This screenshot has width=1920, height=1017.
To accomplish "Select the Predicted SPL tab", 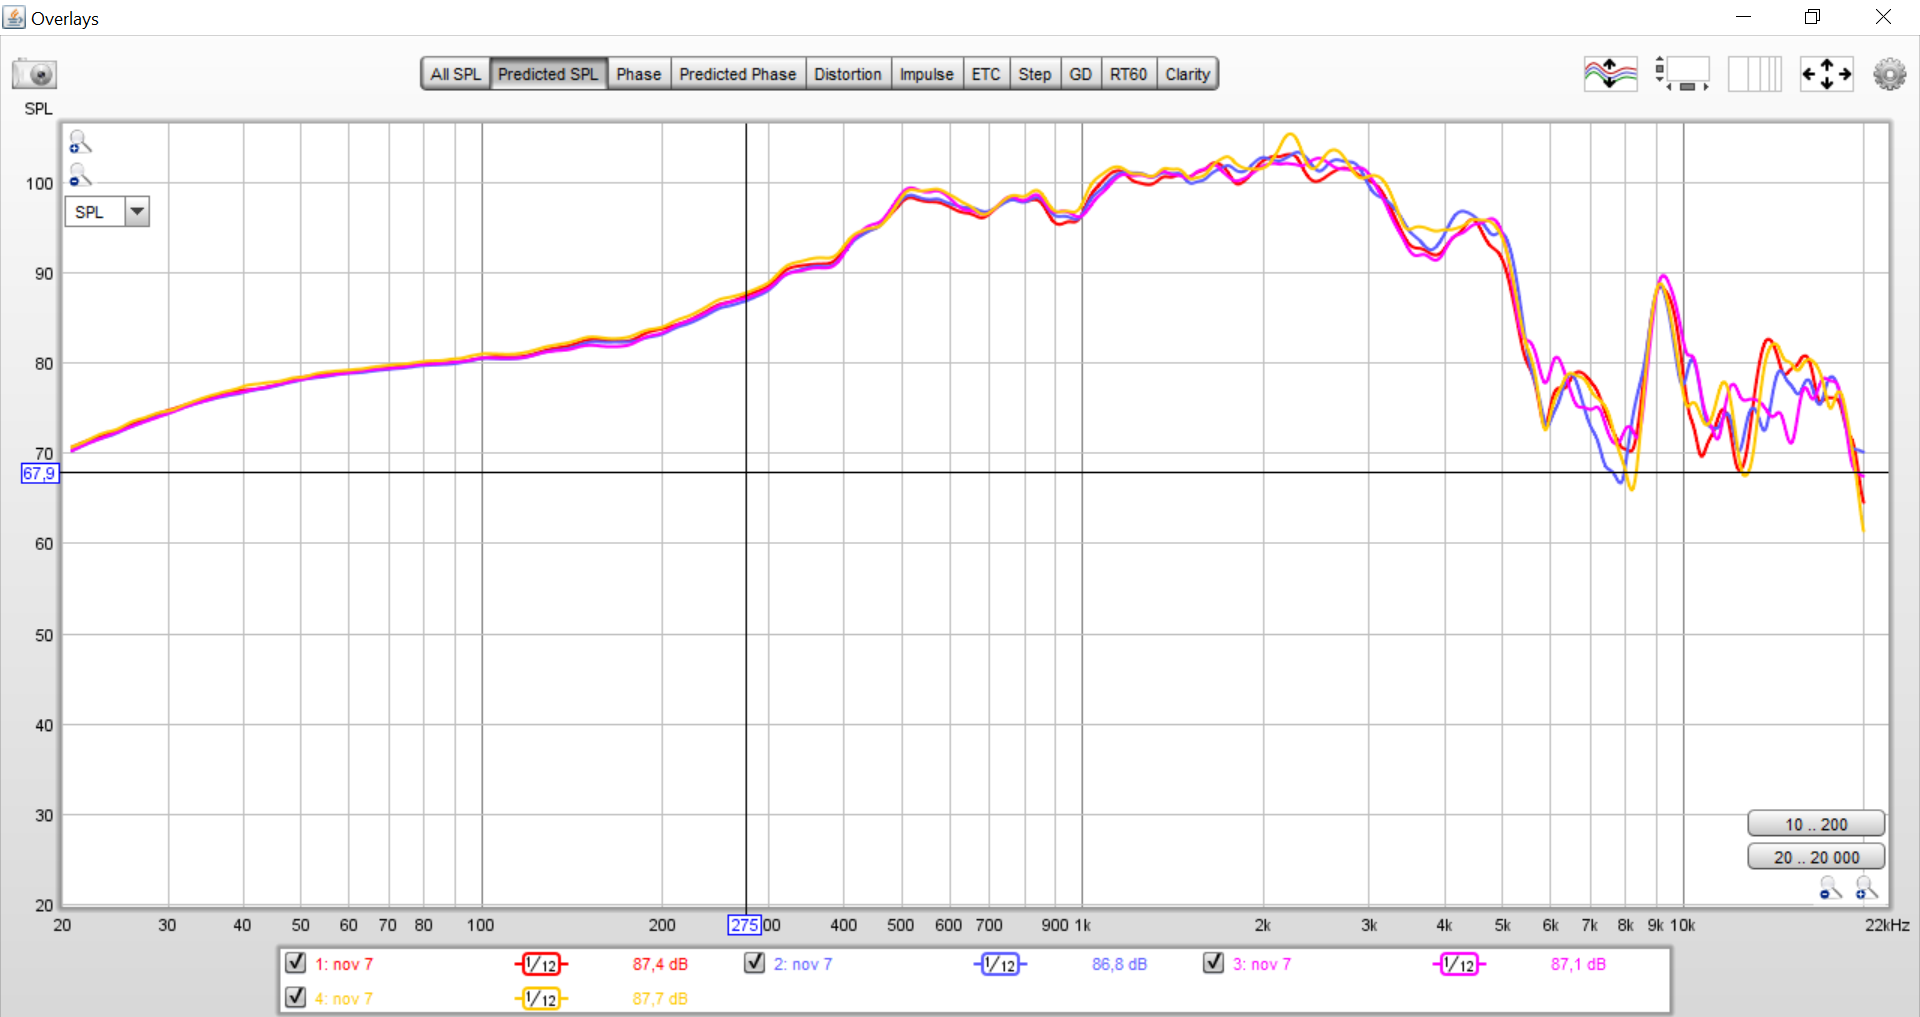I will pyautogui.click(x=548, y=74).
